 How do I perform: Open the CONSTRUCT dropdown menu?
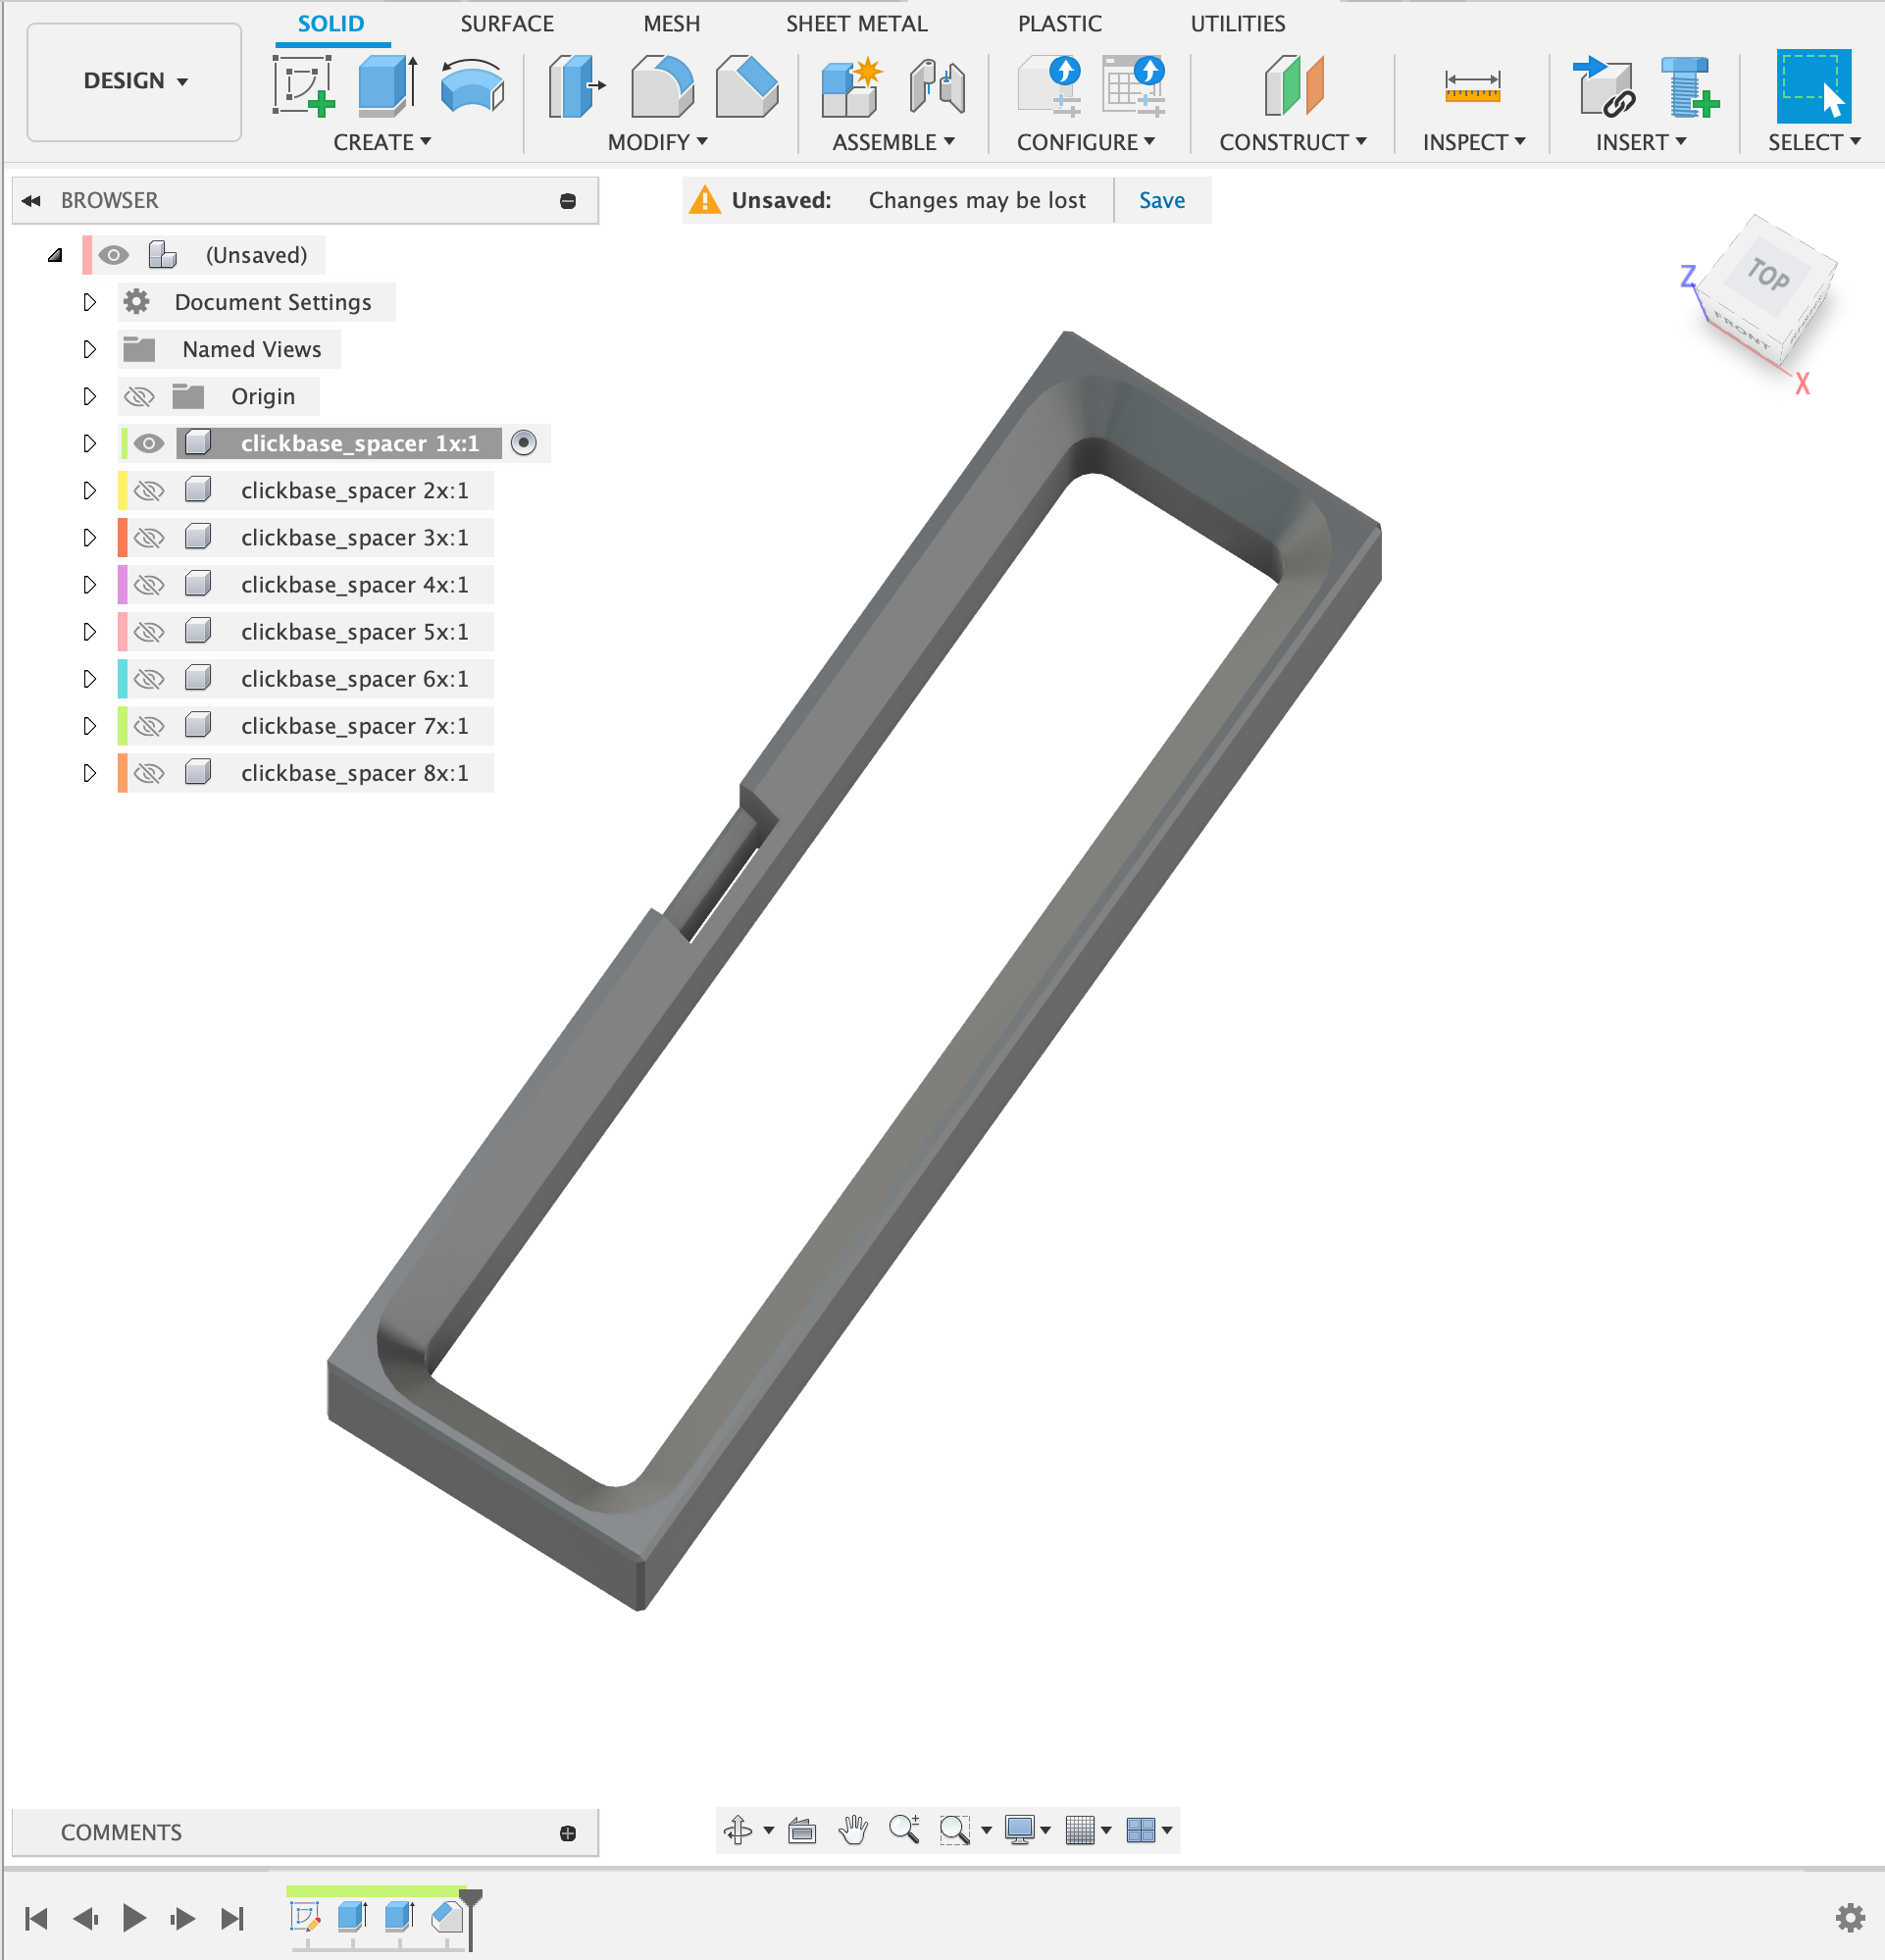click(1292, 142)
